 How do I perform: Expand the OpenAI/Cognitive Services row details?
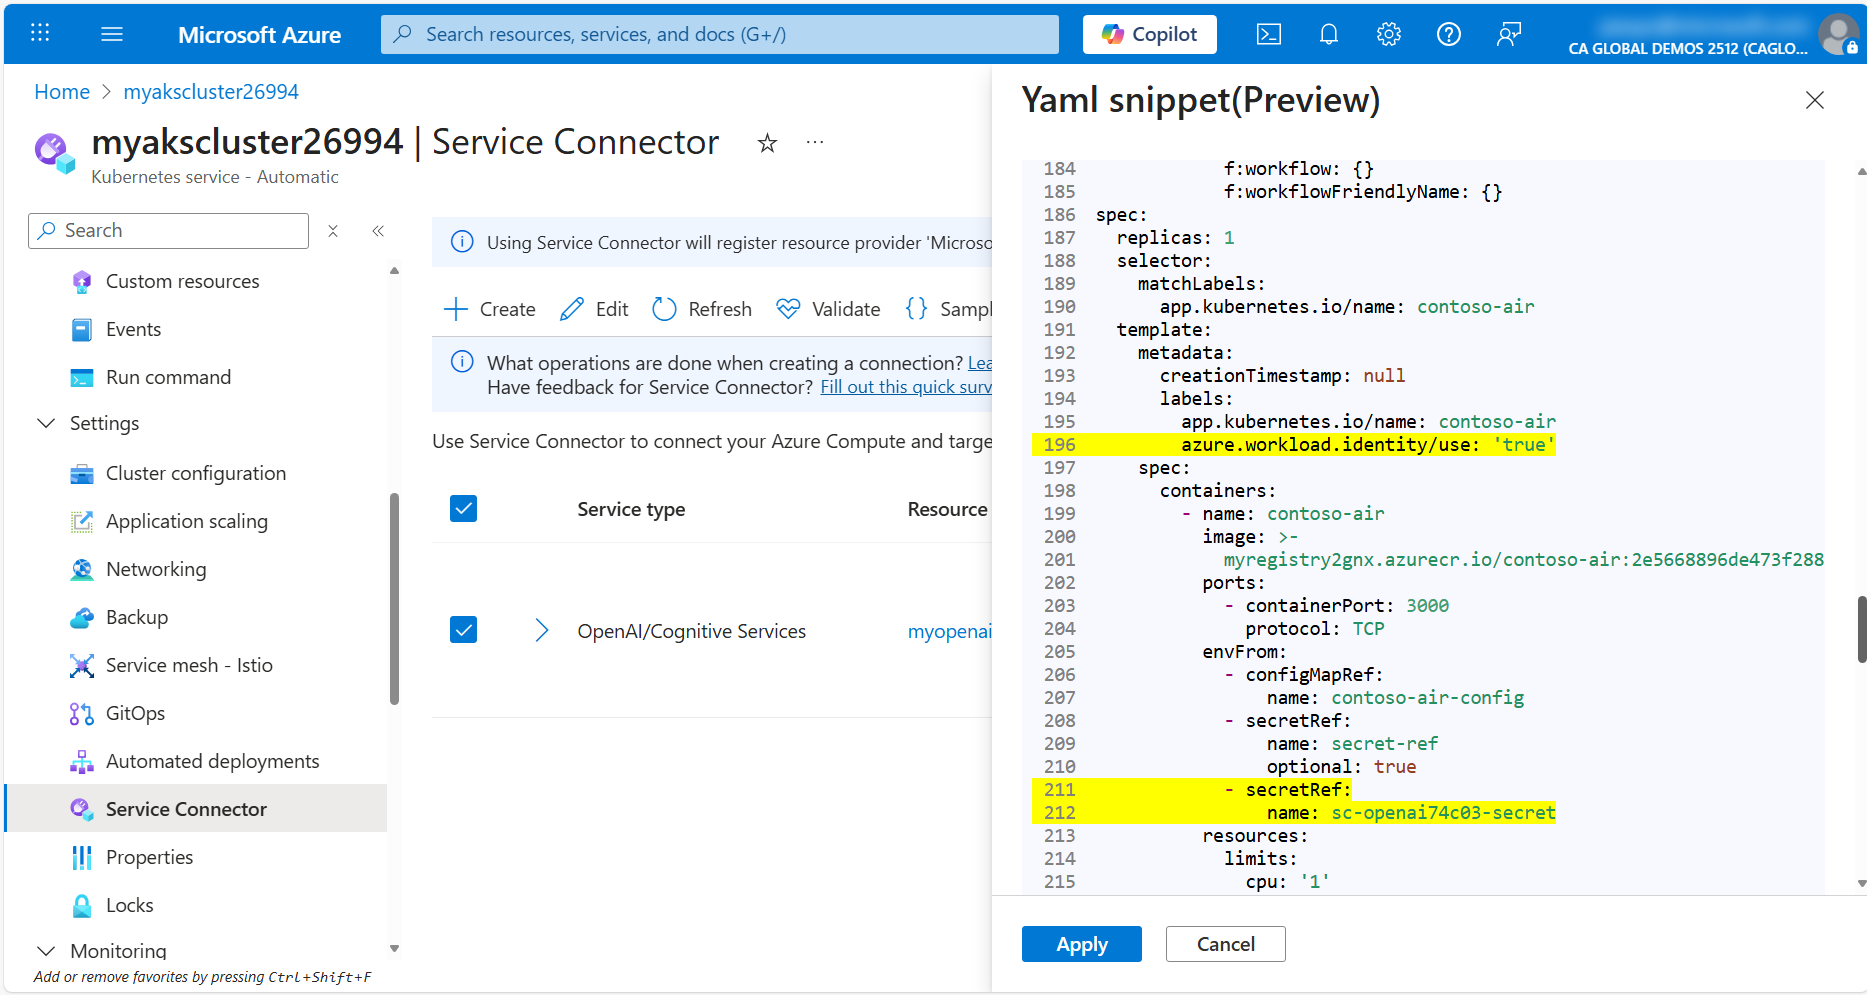[542, 629]
